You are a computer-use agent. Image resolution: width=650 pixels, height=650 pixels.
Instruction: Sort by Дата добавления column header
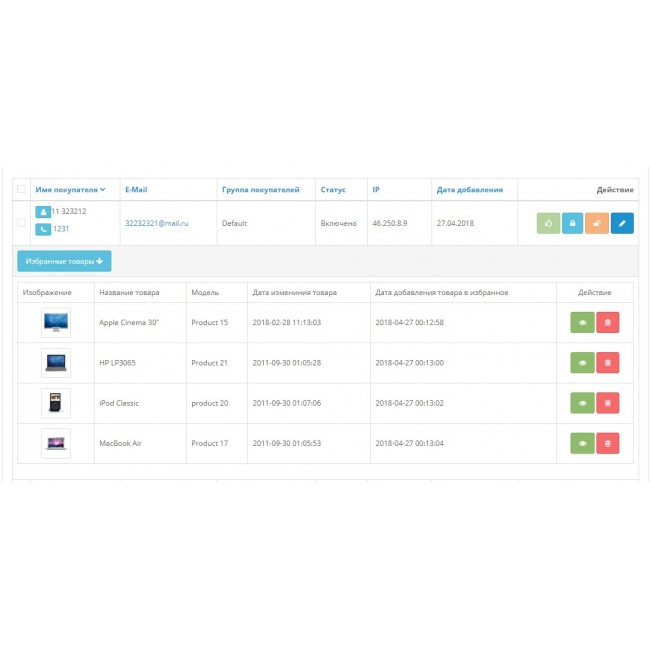coord(469,189)
